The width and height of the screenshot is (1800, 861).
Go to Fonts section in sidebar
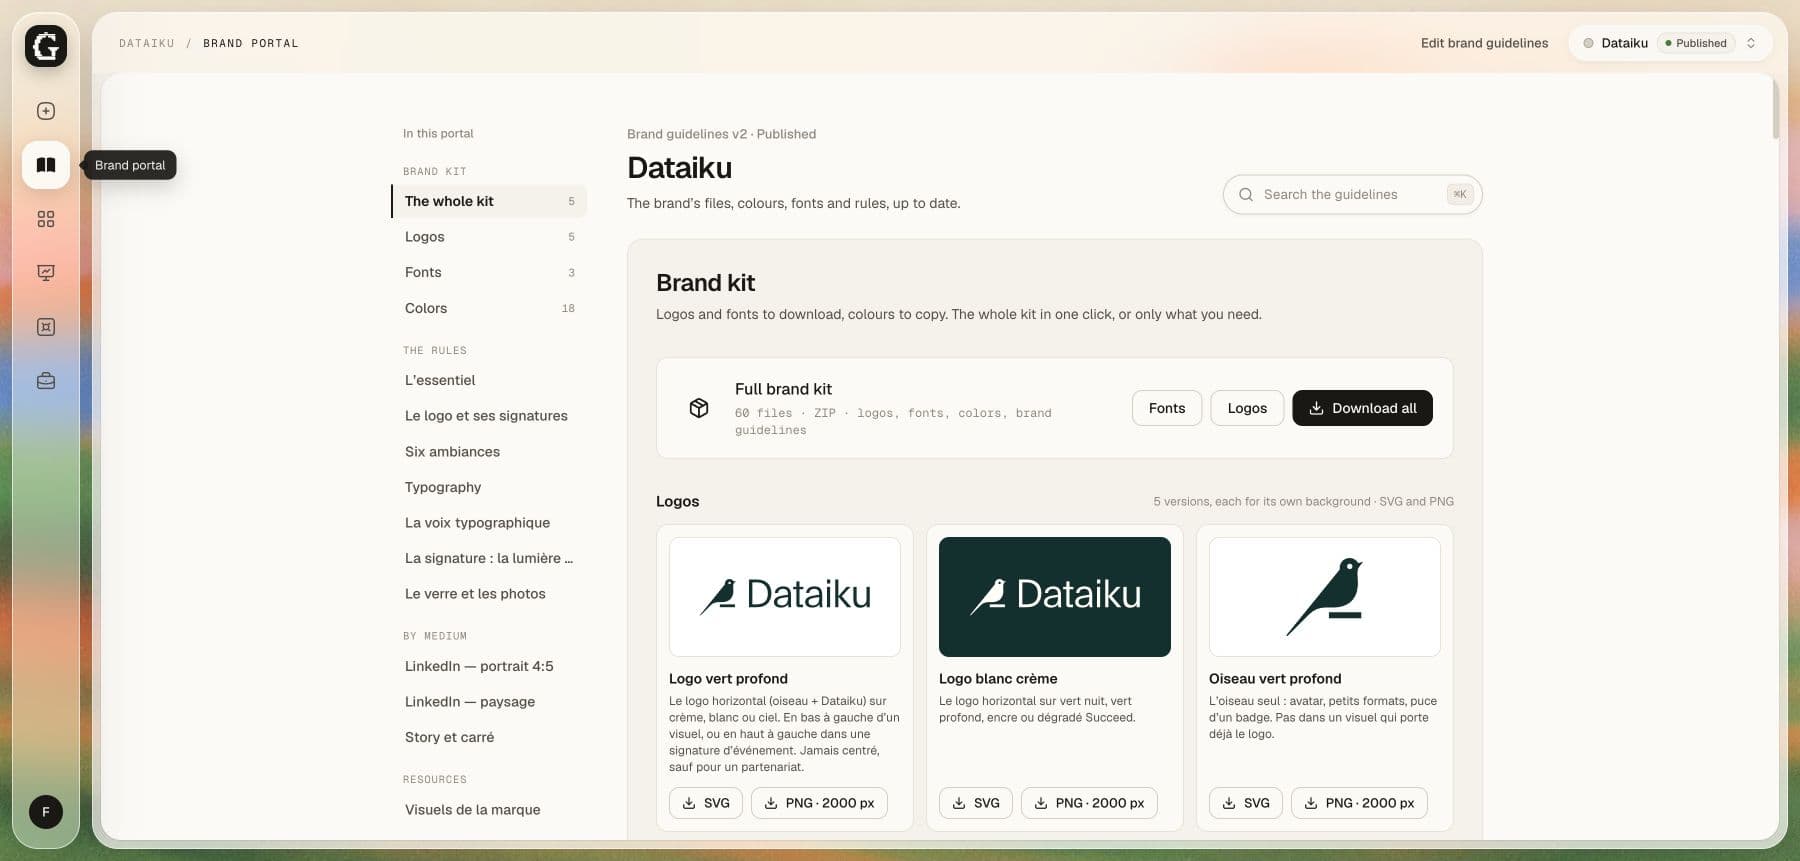tap(489, 272)
